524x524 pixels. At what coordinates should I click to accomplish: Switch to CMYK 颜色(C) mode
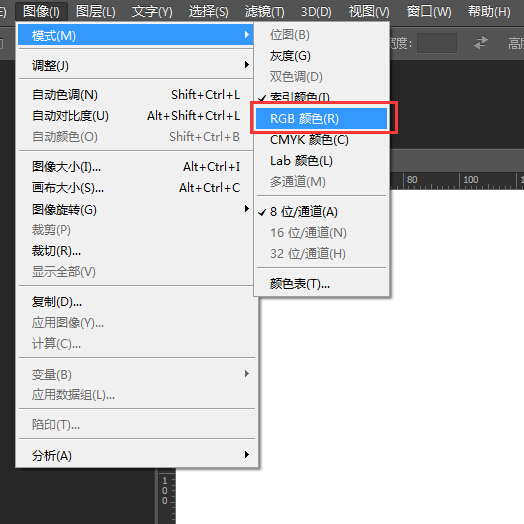[x=321, y=140]
